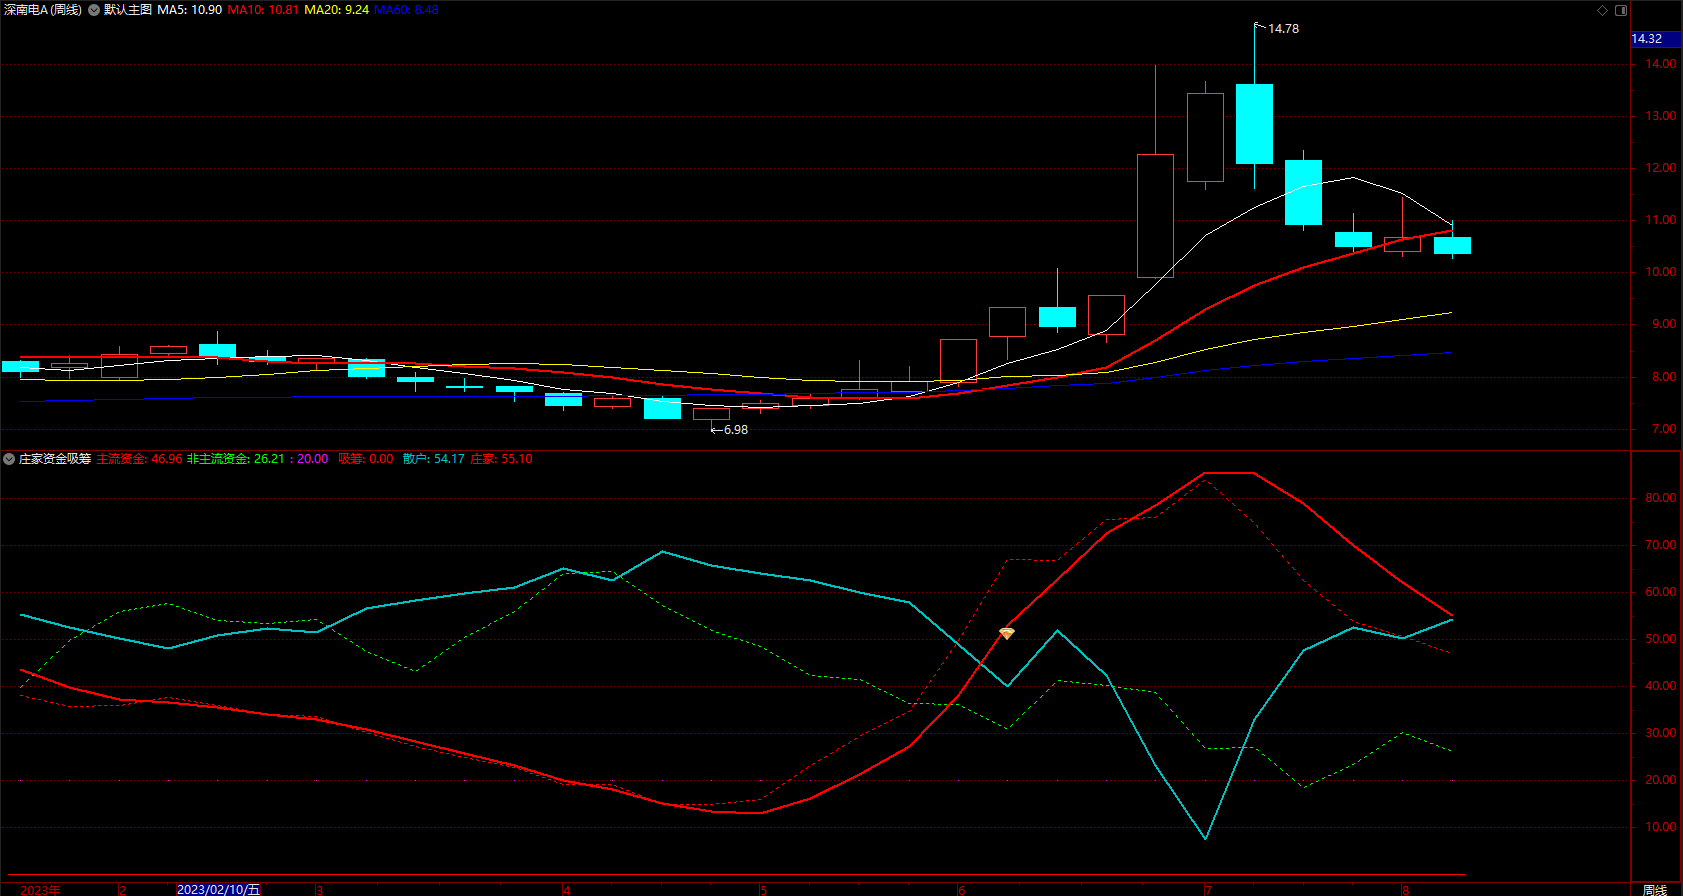The image size is (1683, 896).
Task: Click the 14.78 high price label
Action: [x=1284, y=29]
